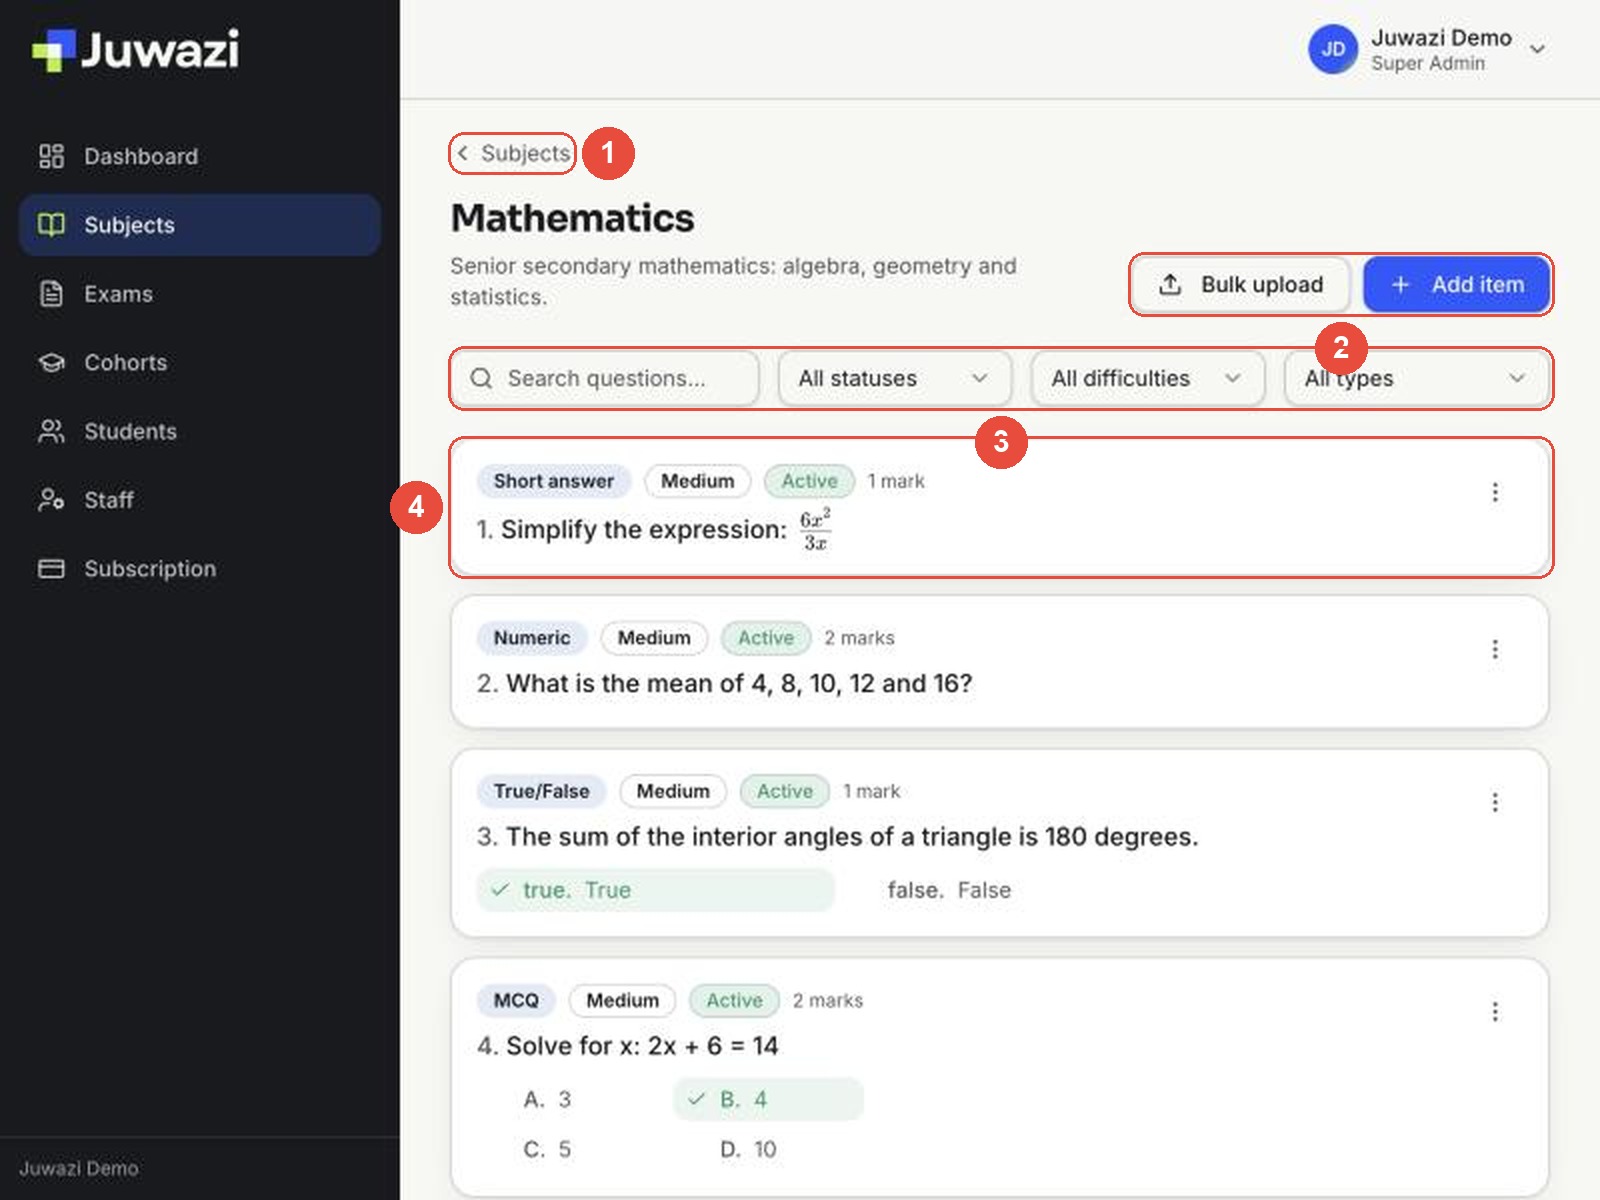The width and height of the screenshot is (1600, 1200).
Task: Open the All difficulties dropdown
Action: 1148,379
